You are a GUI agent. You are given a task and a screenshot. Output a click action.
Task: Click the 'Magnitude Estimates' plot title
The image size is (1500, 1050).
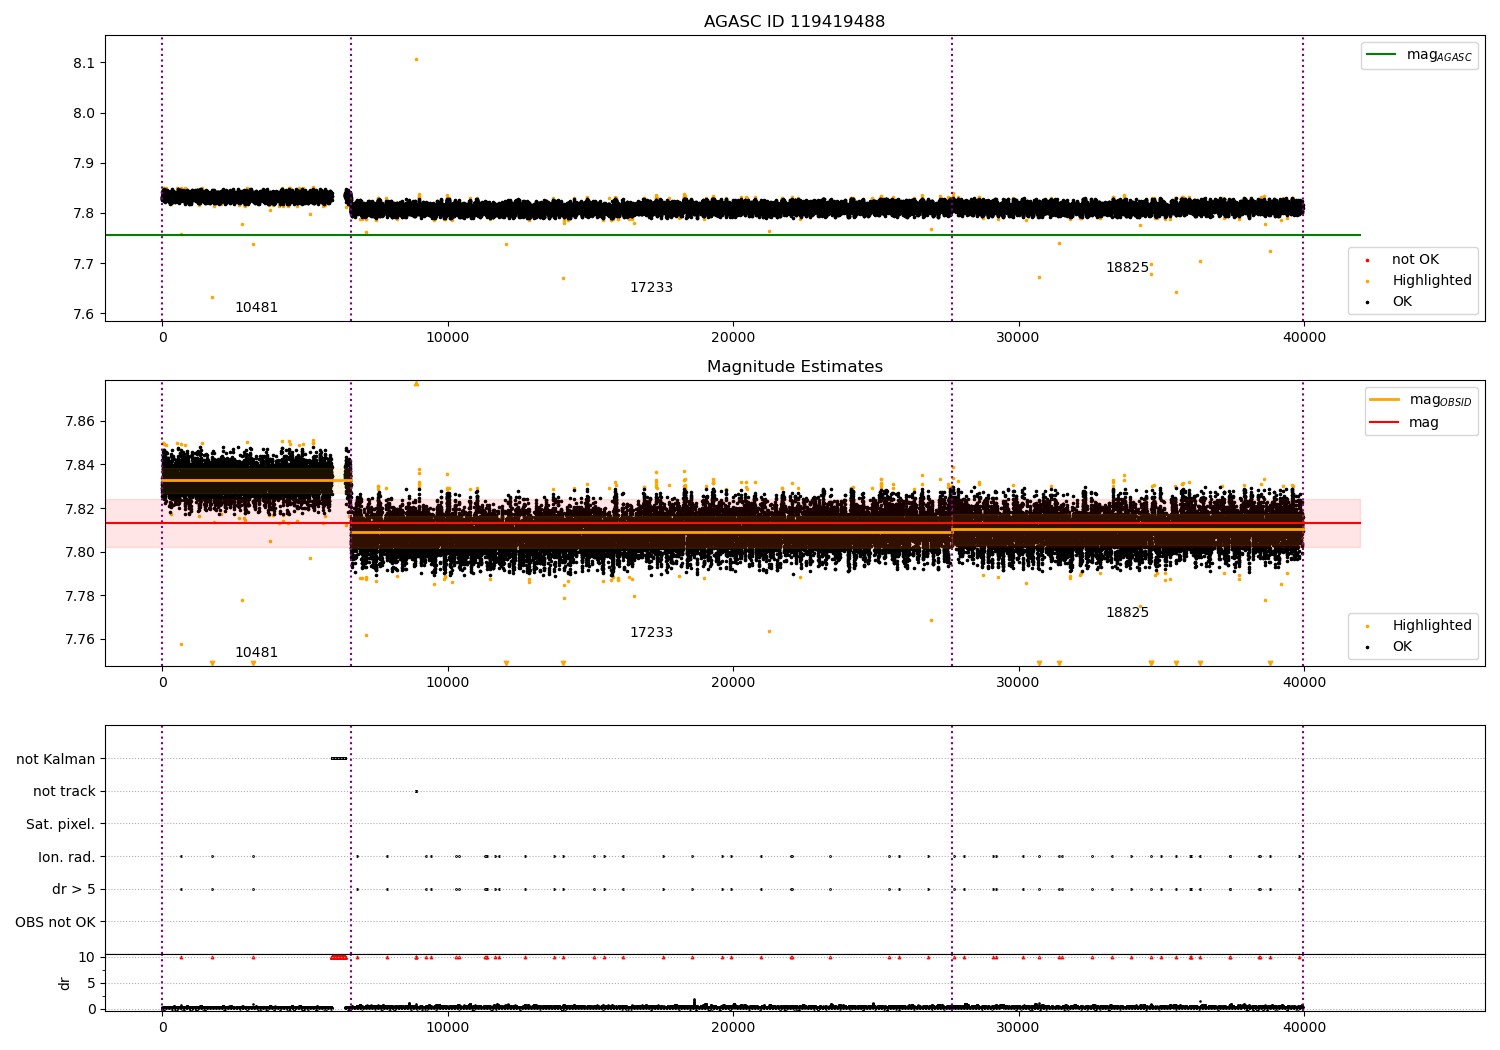(794, 367)
